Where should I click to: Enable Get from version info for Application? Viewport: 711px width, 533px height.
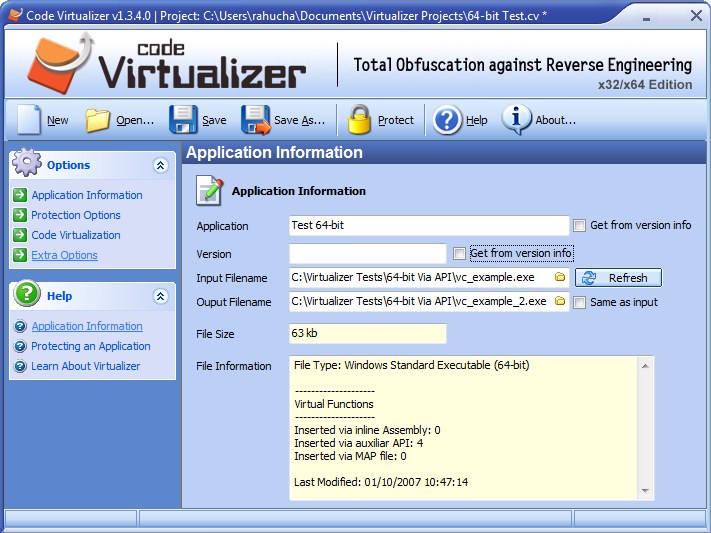click(580, 225)
